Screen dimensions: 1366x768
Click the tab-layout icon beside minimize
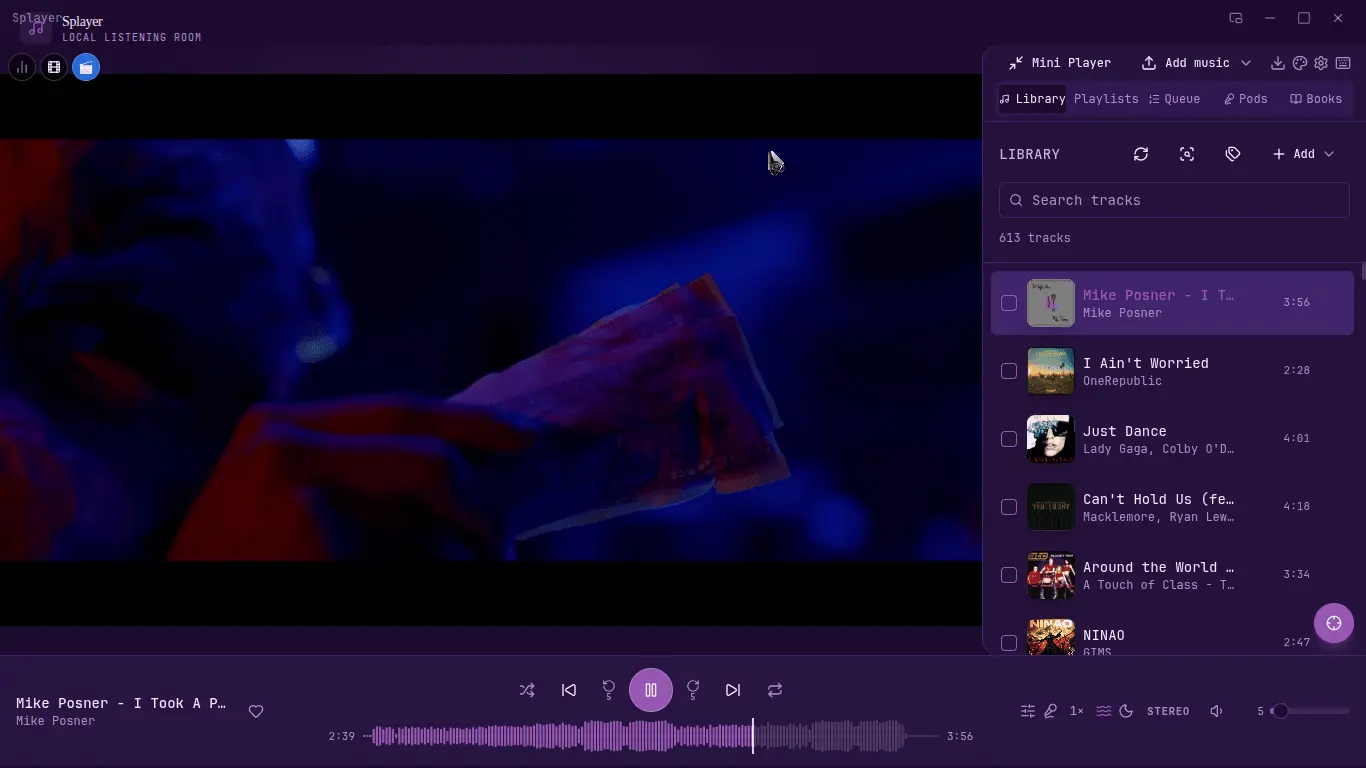tap(1236, 18)
